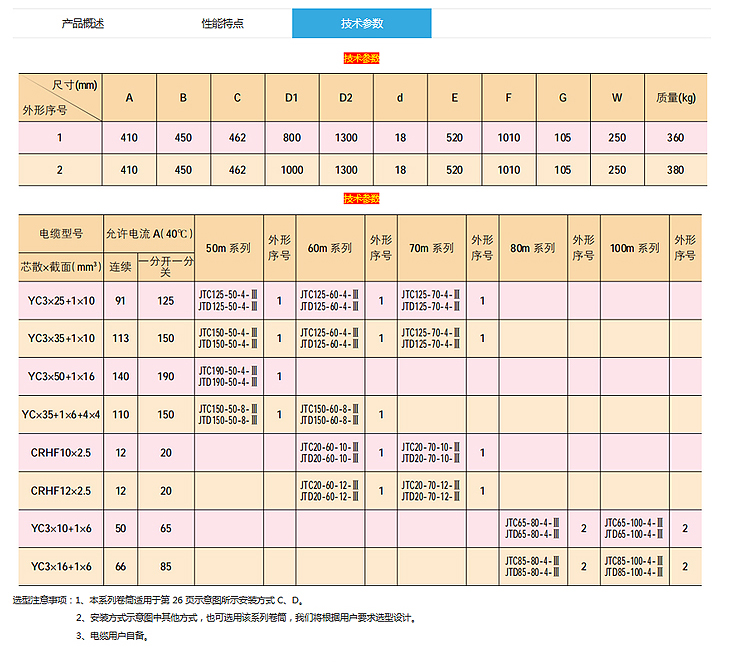Select the mass value 360
Image resolution: width=730 pixels, height=664 pixels.
pyautogui.click(x=675, y=138)
